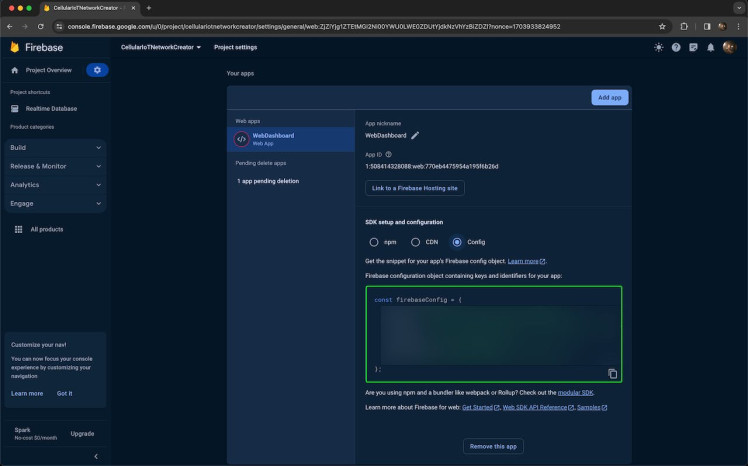Click the project settings gear icon
748x466 pixels.
97,70
